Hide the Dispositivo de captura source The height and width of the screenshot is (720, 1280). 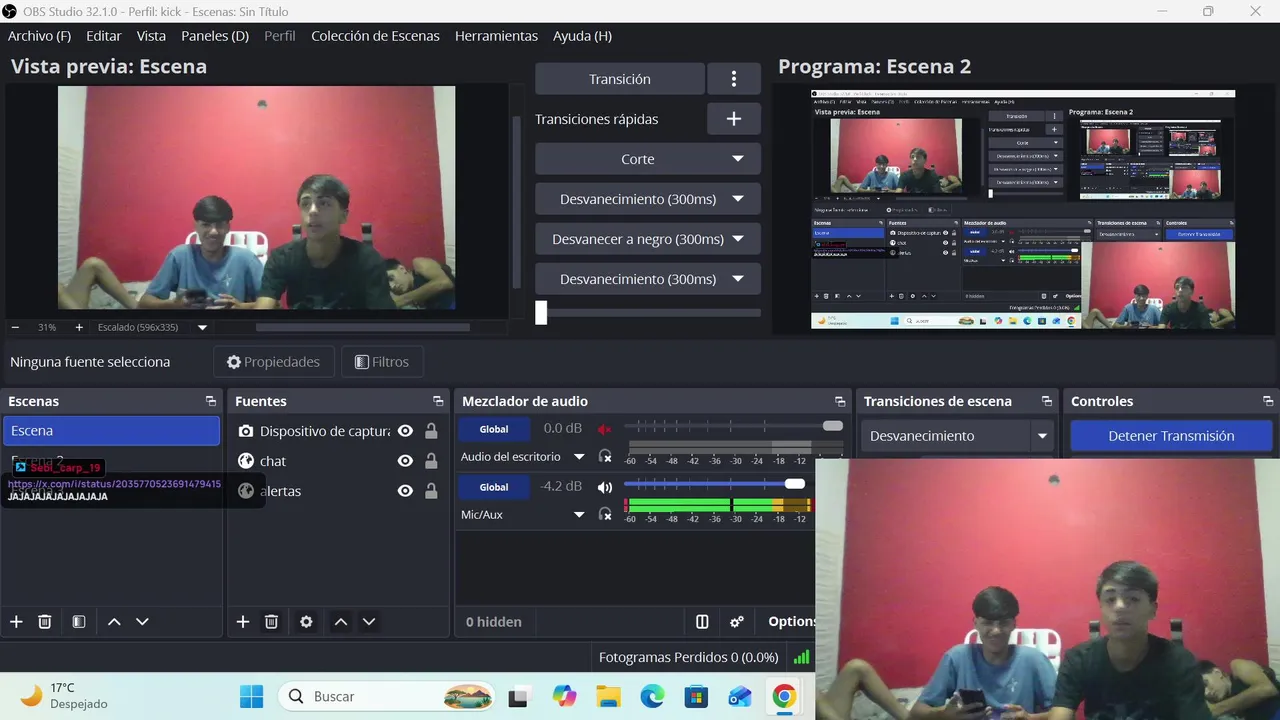(x=405, y=431)
